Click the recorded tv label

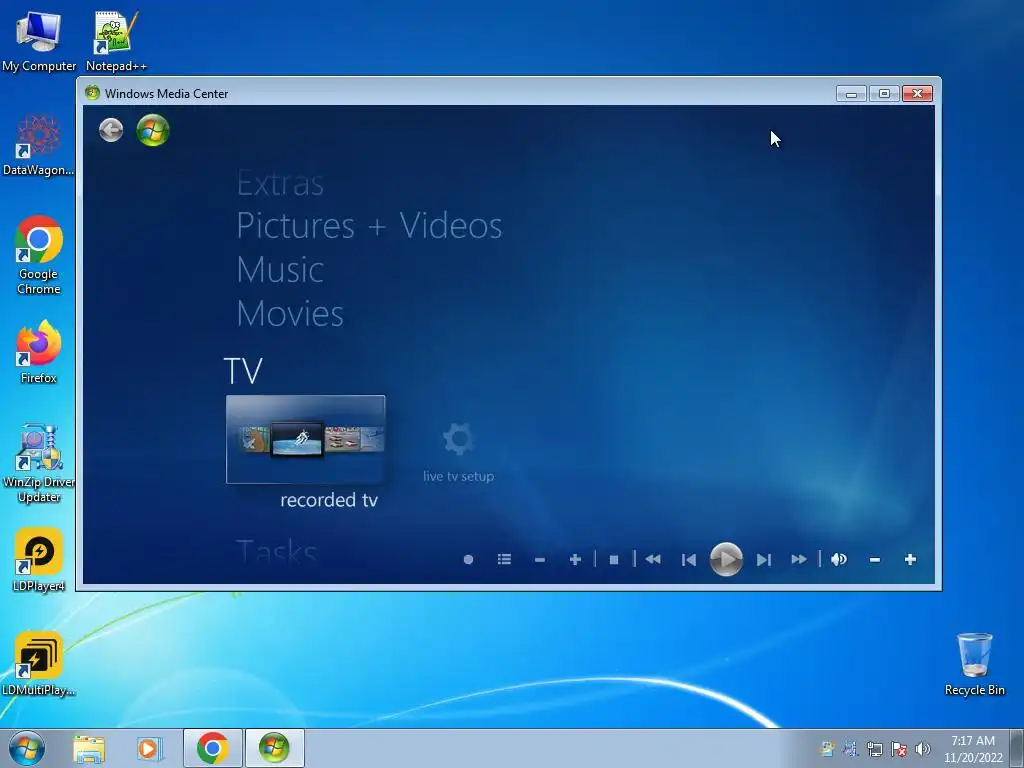click(329, 500)
